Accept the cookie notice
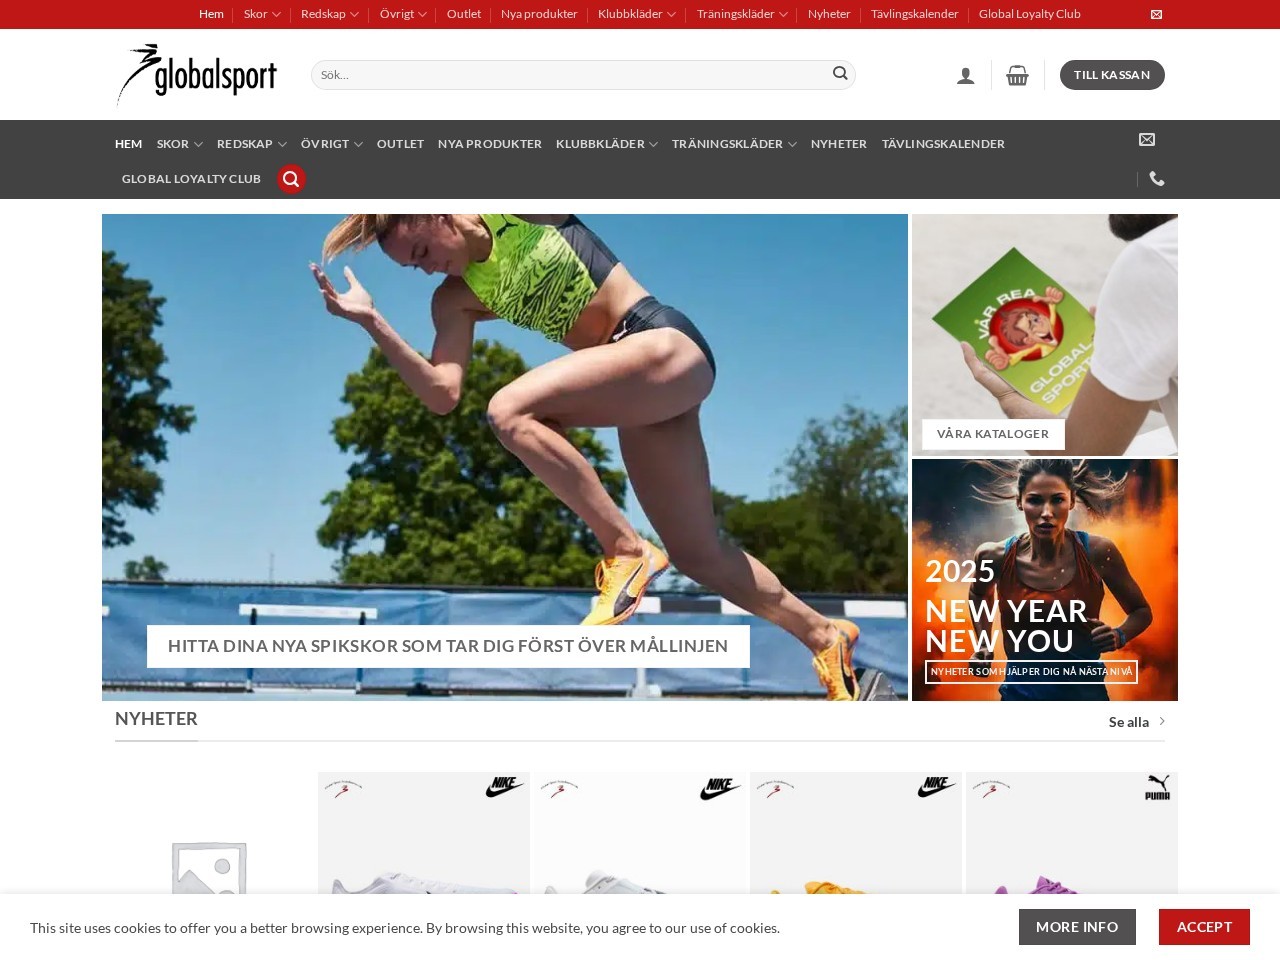The width and height of the screenshot is (1280, 960). (x=1204, y=927)
